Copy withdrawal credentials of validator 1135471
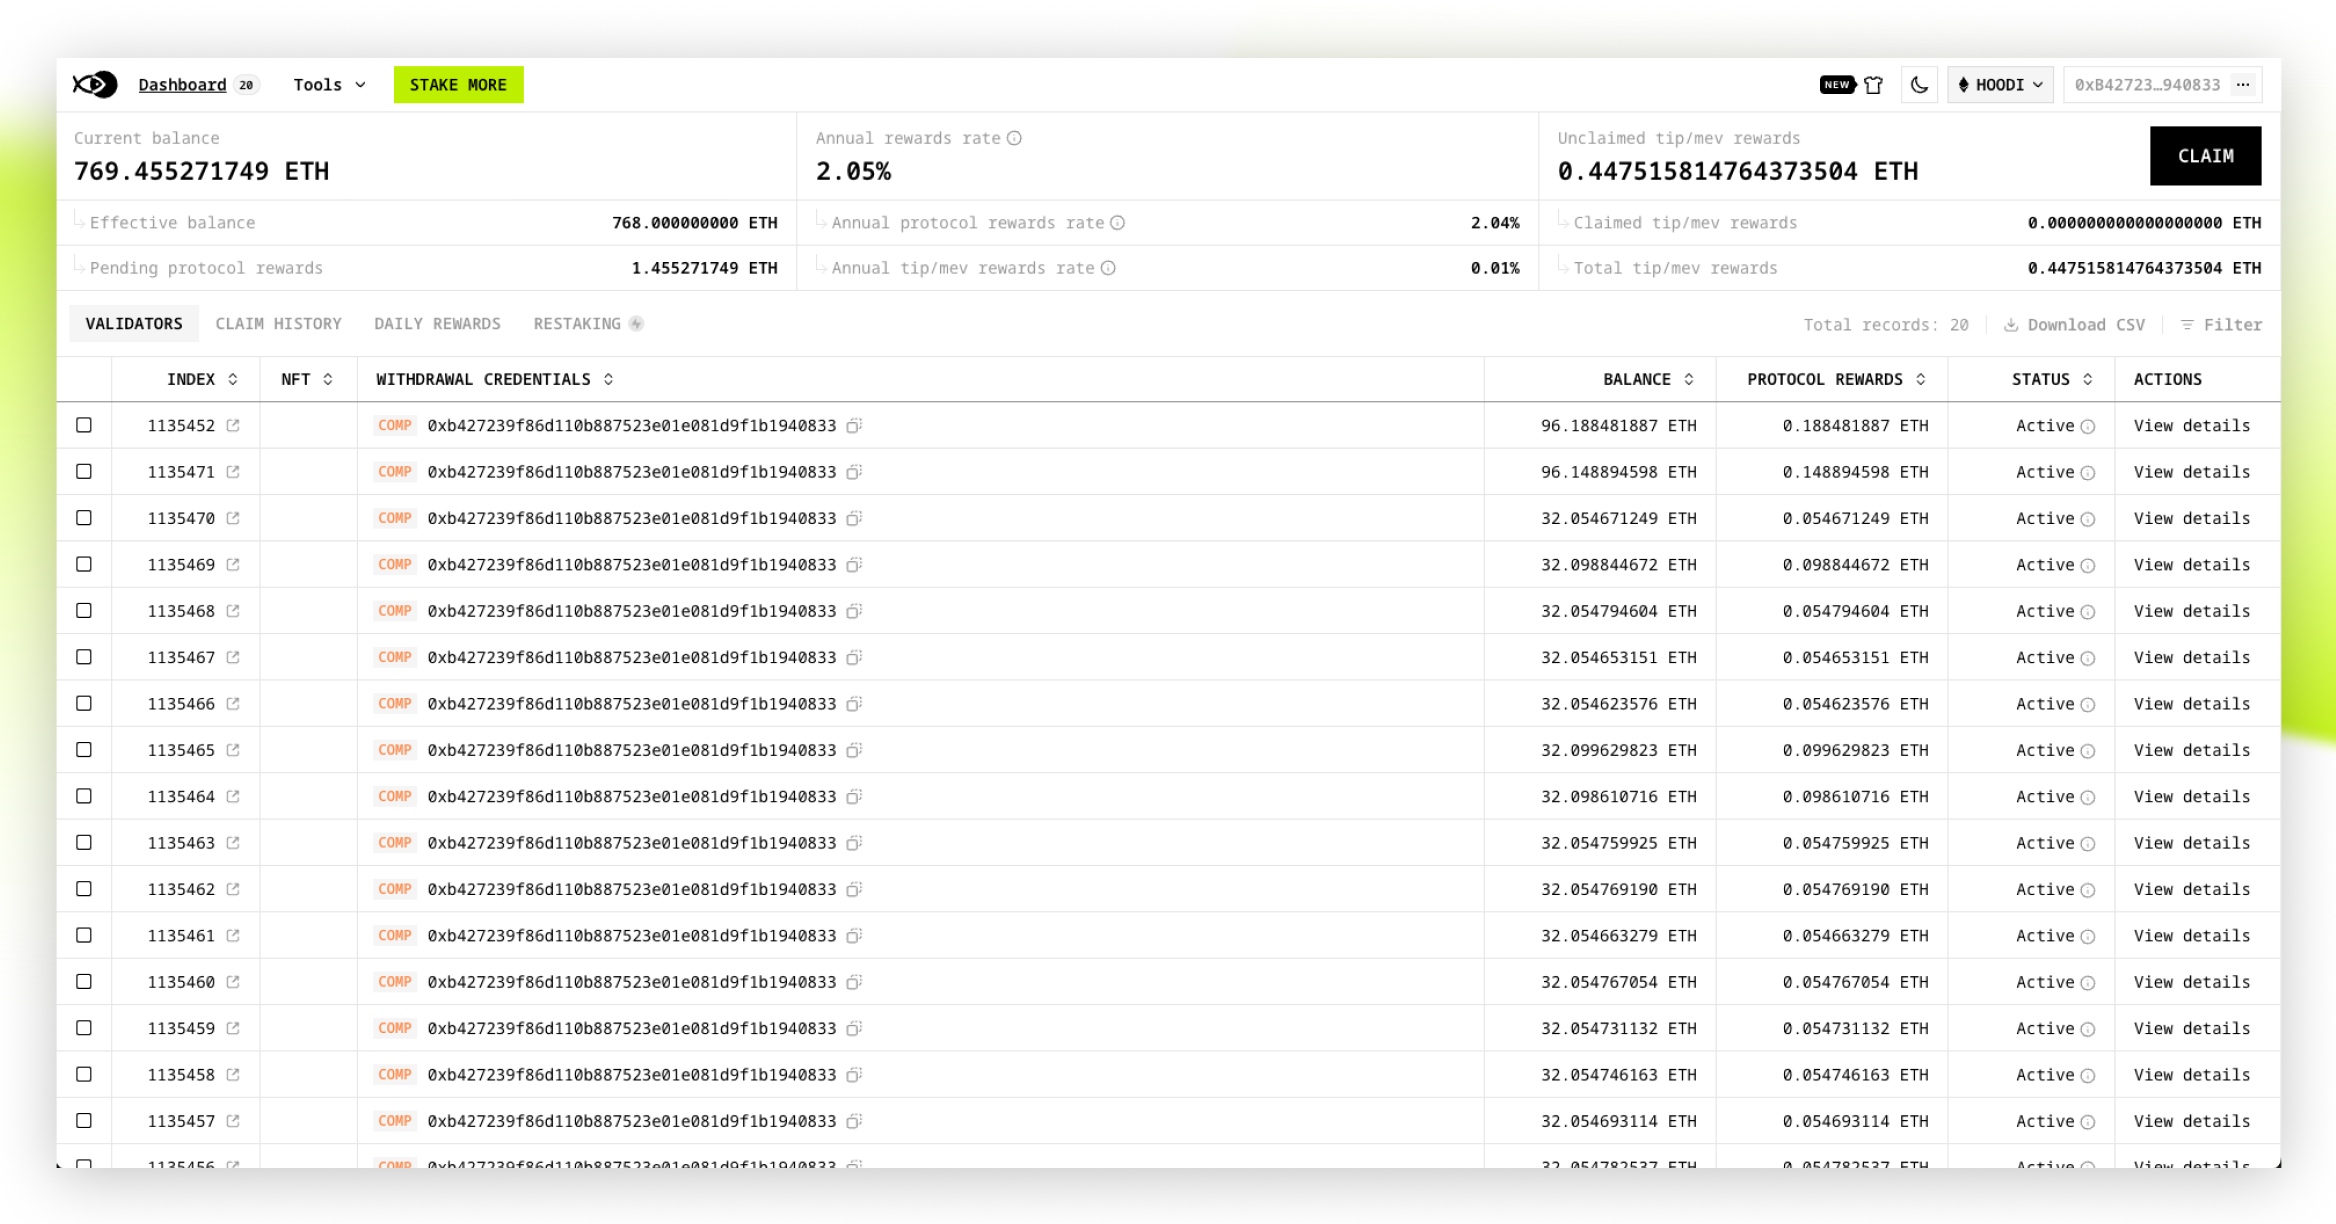The height and width of the screenshot is (1224, 2336). coord(854,472)
